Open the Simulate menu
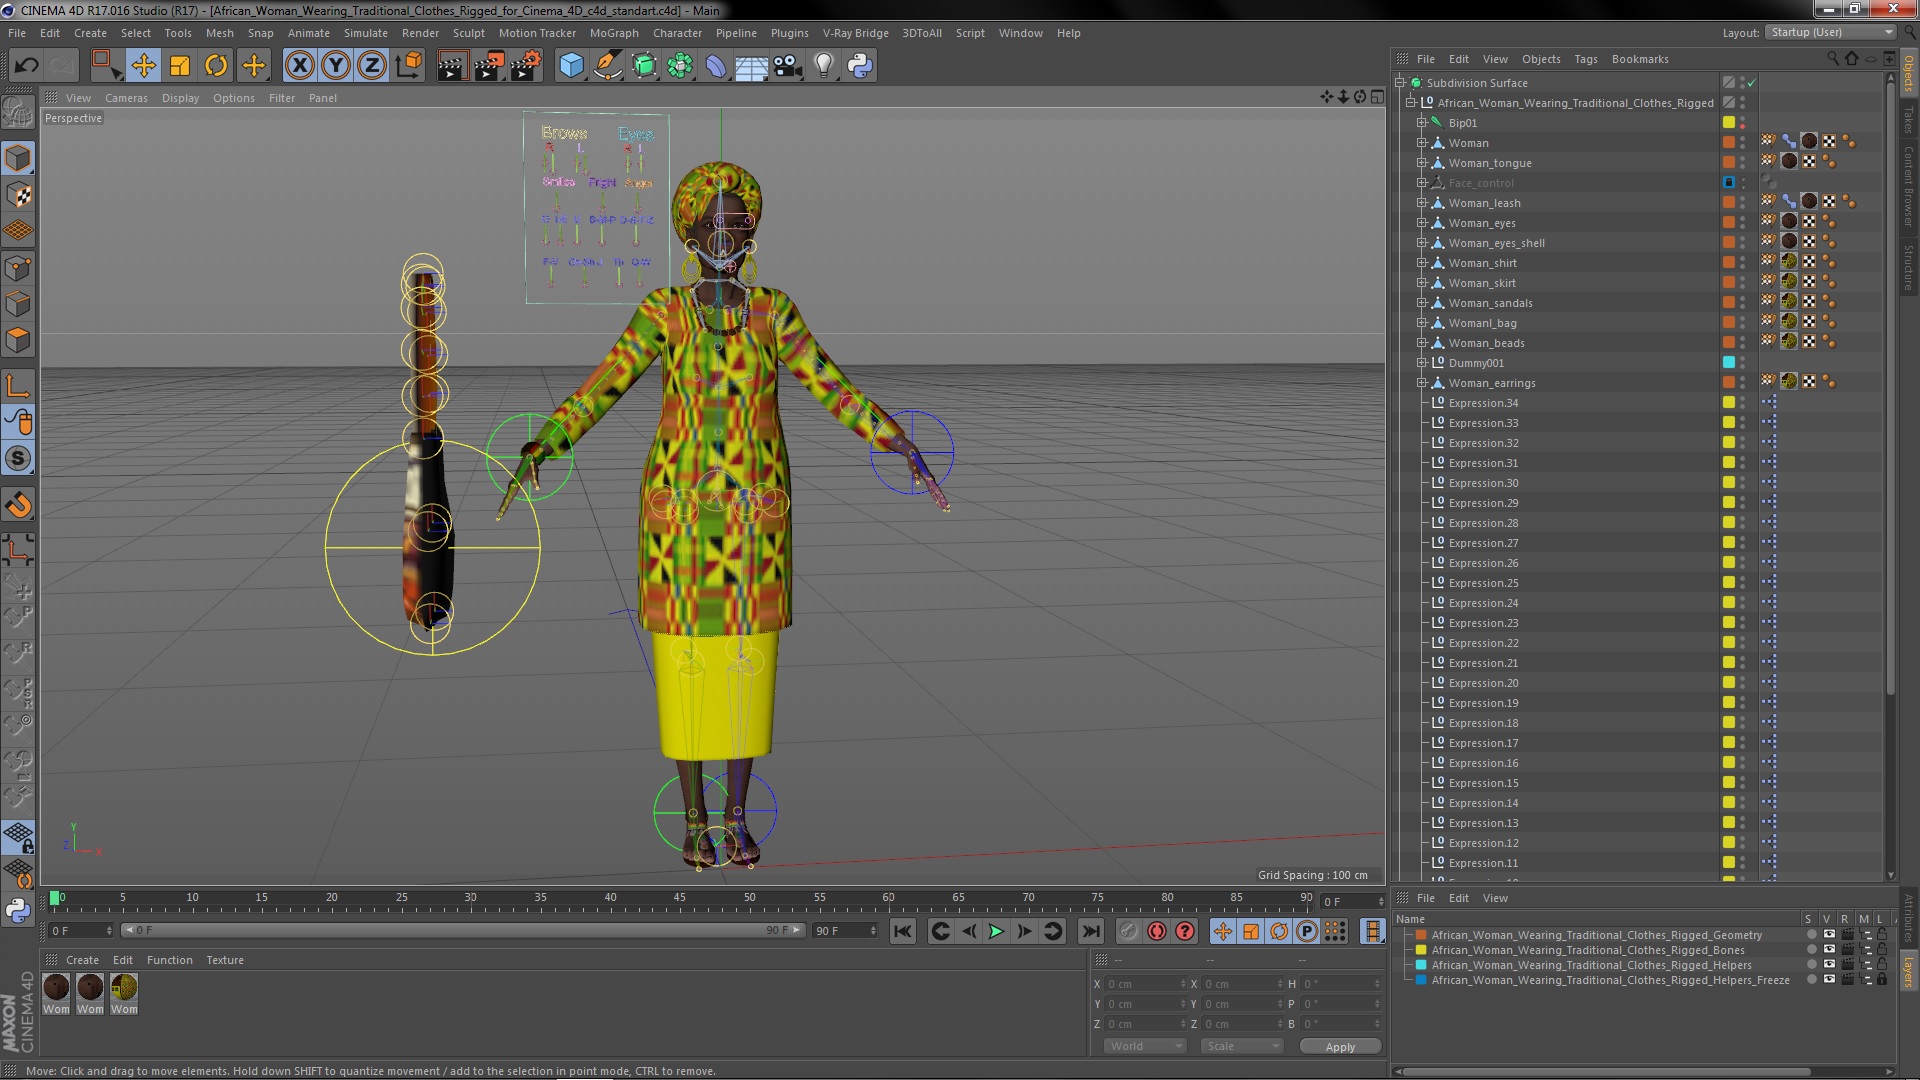Viewport: 1920px width, 1080px height. tap(365, 33)
